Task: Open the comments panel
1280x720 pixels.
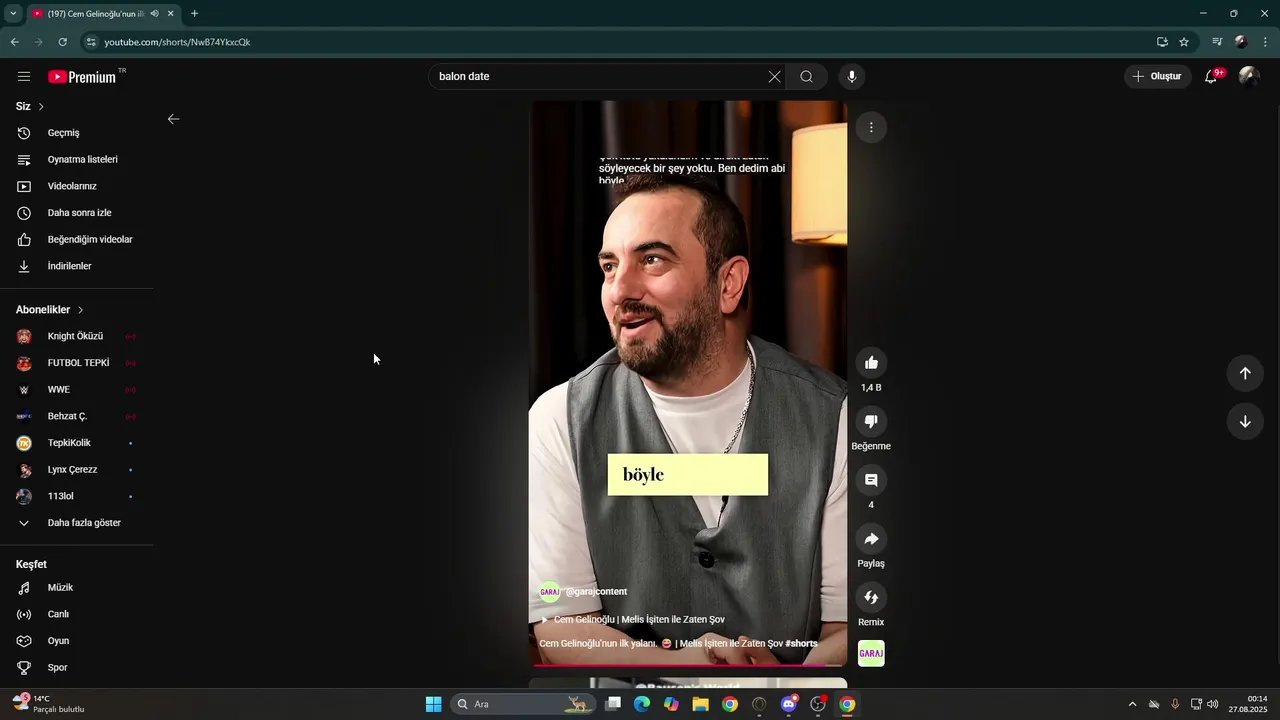Action: 871,480
